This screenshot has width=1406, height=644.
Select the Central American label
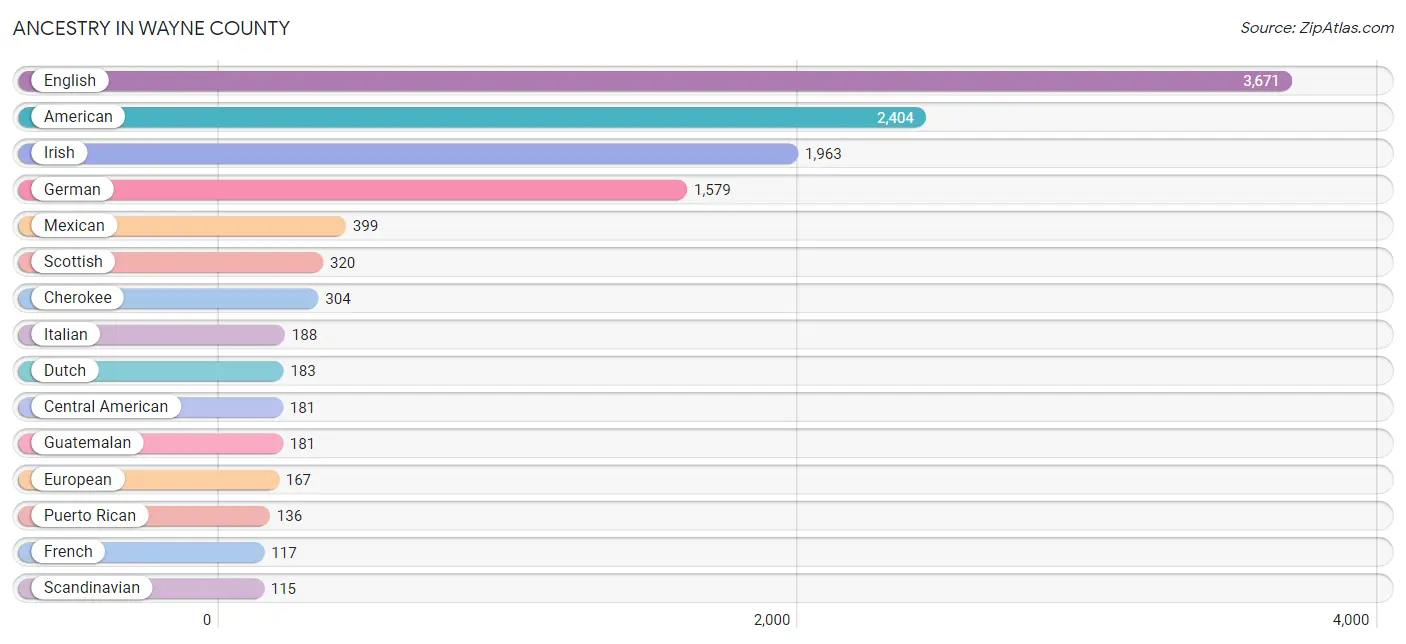[106, 407]
